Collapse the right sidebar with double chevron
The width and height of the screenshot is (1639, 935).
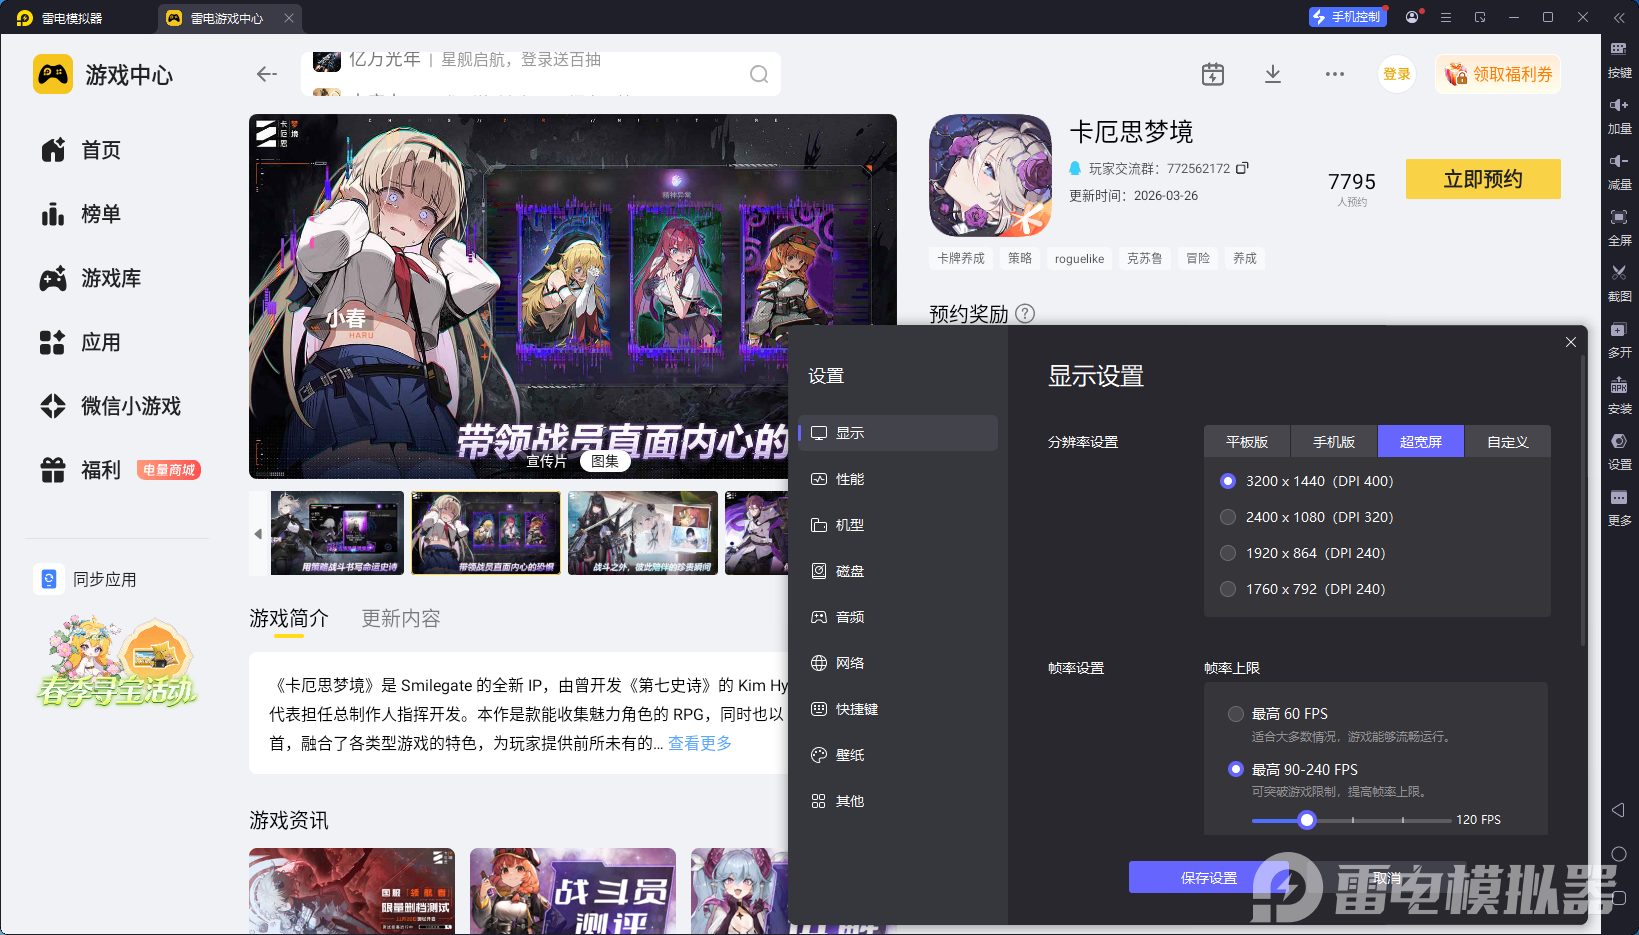[1619, 17]
